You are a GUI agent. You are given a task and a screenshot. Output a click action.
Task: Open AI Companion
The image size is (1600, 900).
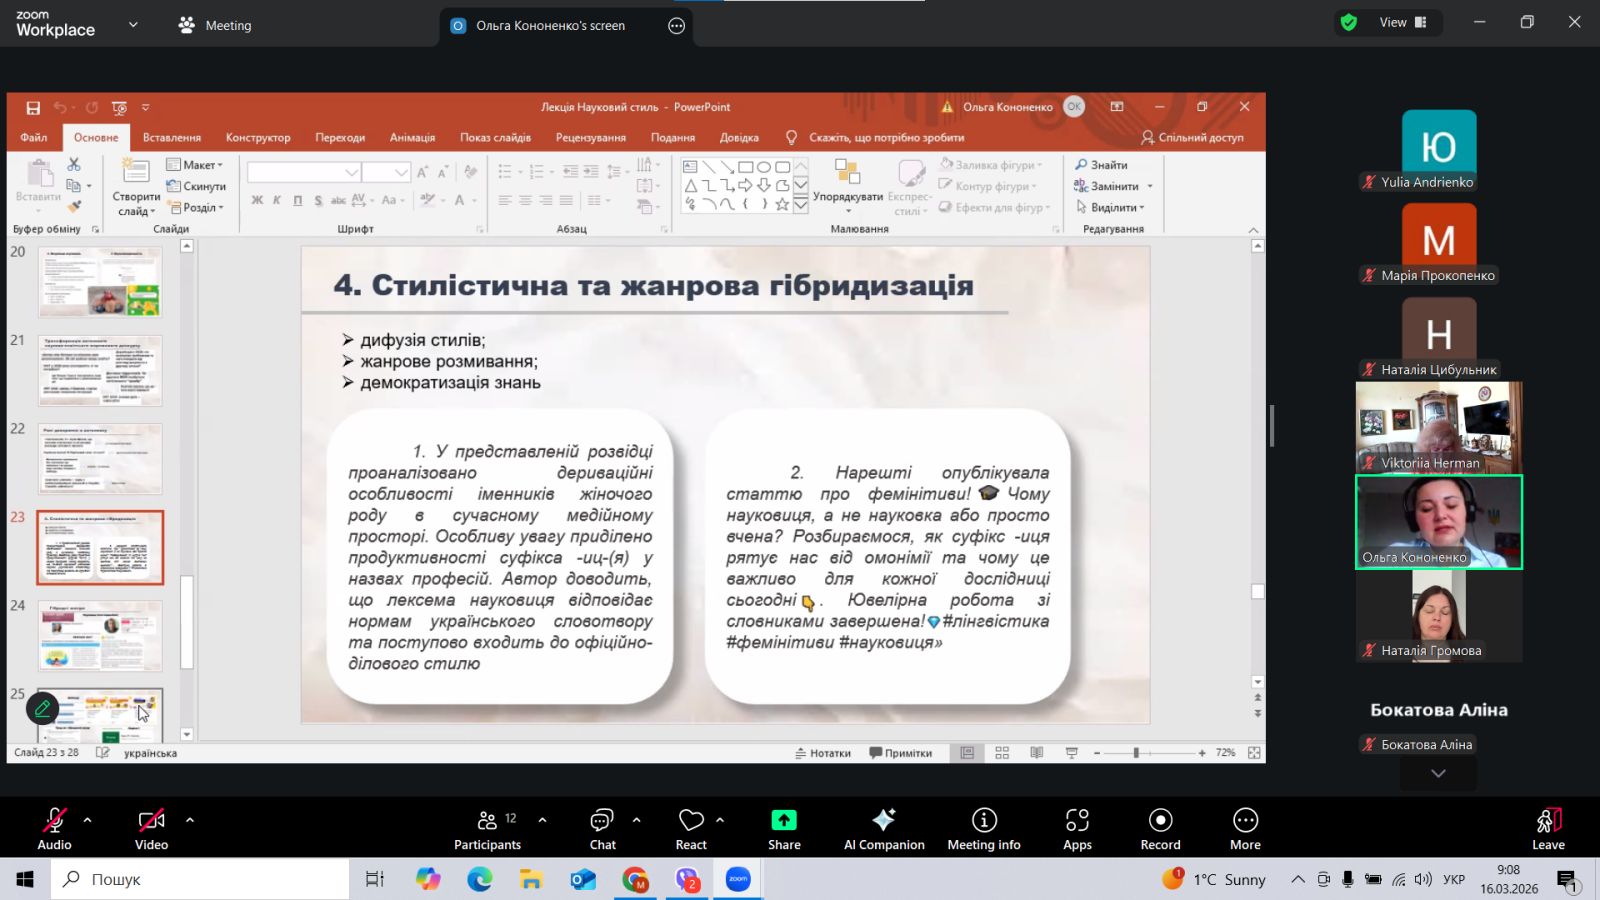pos(884,828)
